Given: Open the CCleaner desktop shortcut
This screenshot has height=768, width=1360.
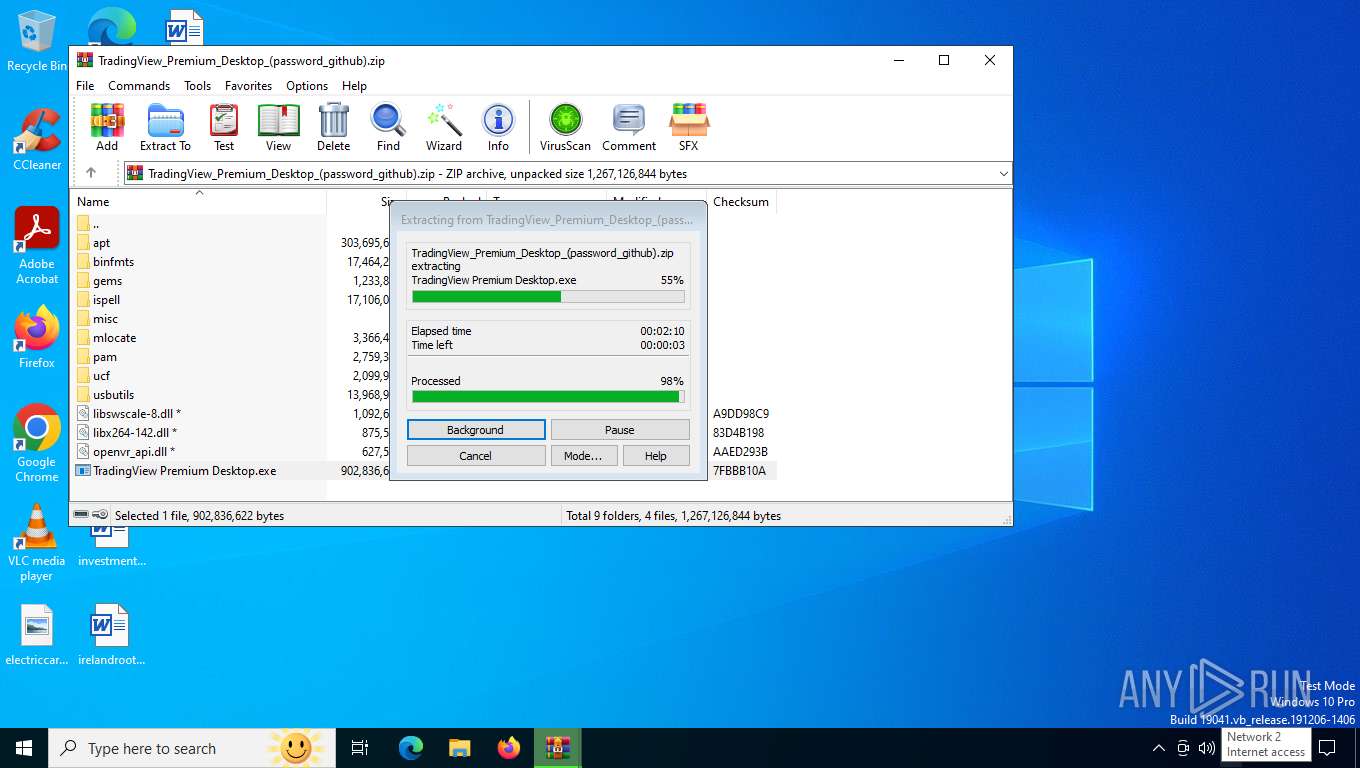Looking at the screenshot, I should 37,140.
